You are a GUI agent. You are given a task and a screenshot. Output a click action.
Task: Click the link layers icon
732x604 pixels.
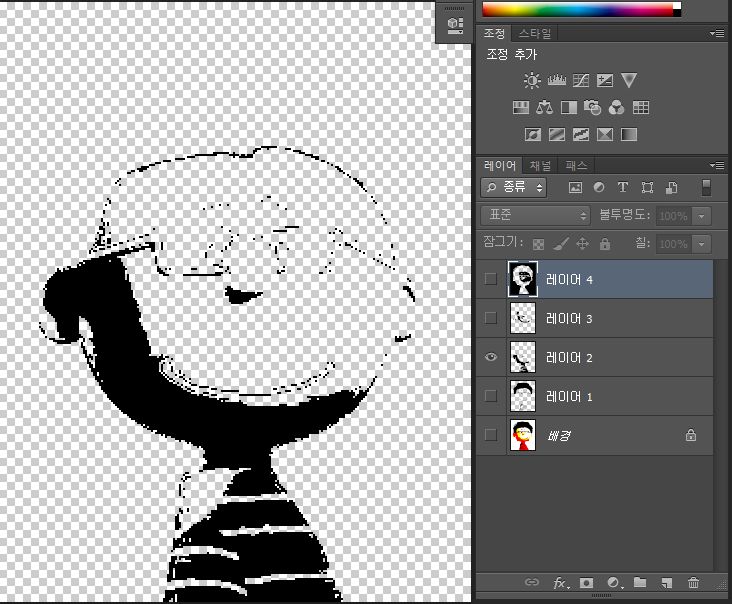532,582
